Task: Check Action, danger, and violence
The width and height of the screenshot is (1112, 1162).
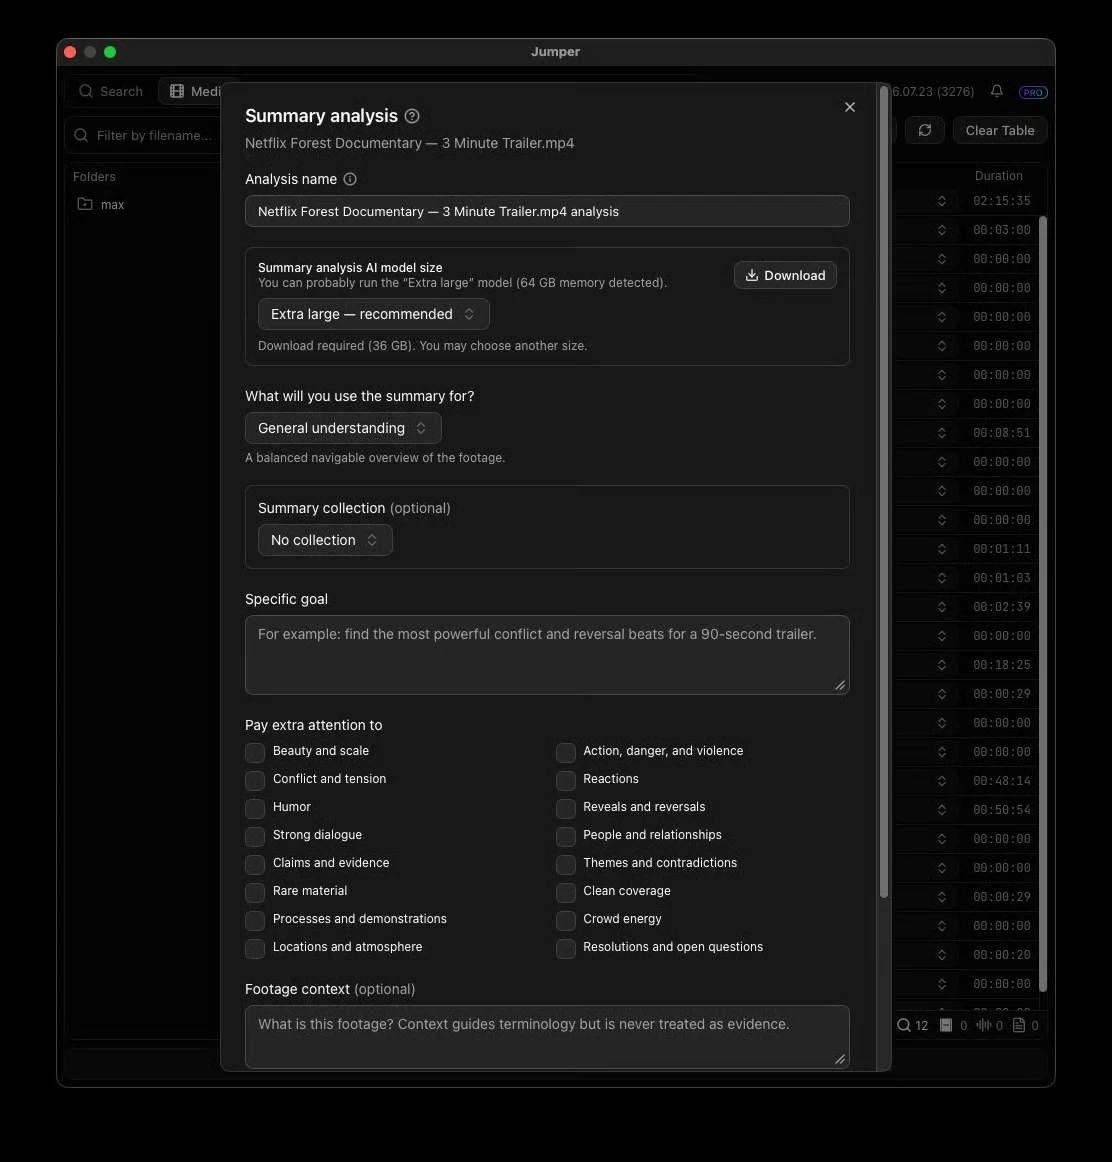Action: (566, 752)
